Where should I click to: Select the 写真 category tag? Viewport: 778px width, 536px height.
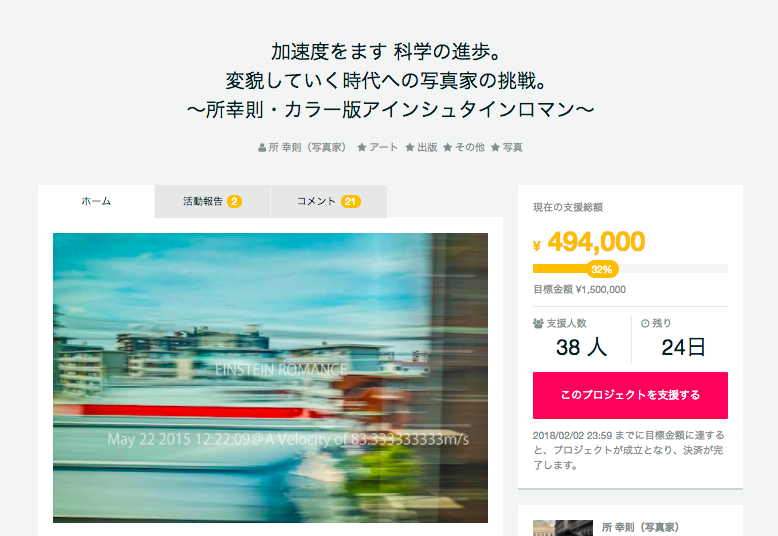click(x=513, y=147)
